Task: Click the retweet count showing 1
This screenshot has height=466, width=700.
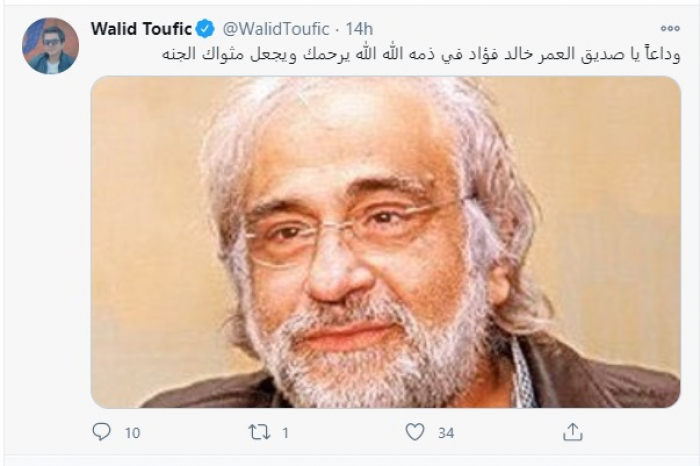Action: tap(285, 433)
